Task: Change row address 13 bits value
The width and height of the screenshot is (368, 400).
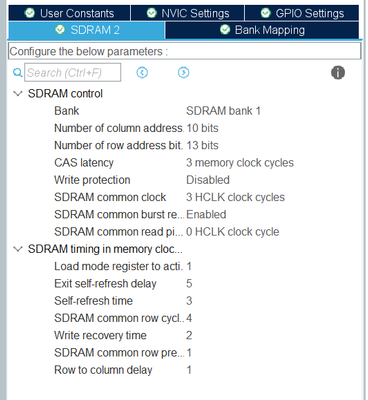Action: click(x=202, y=145)
